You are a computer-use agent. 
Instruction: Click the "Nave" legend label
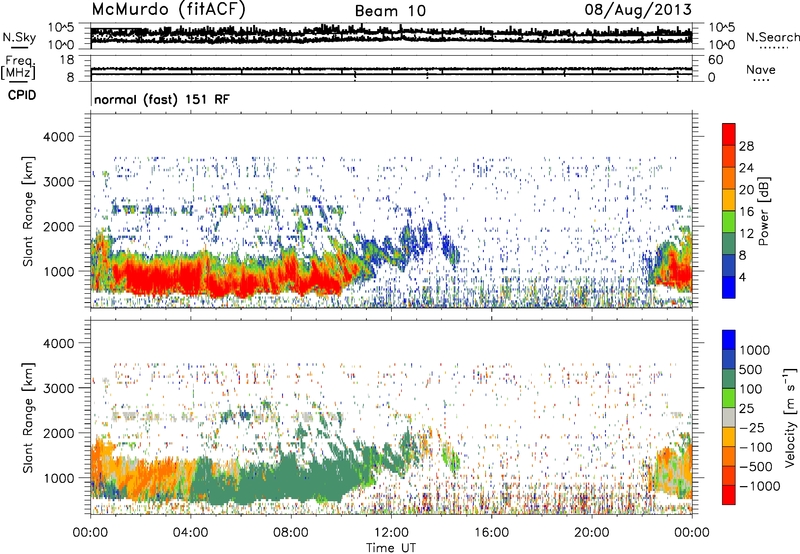[x=761, y=69]
